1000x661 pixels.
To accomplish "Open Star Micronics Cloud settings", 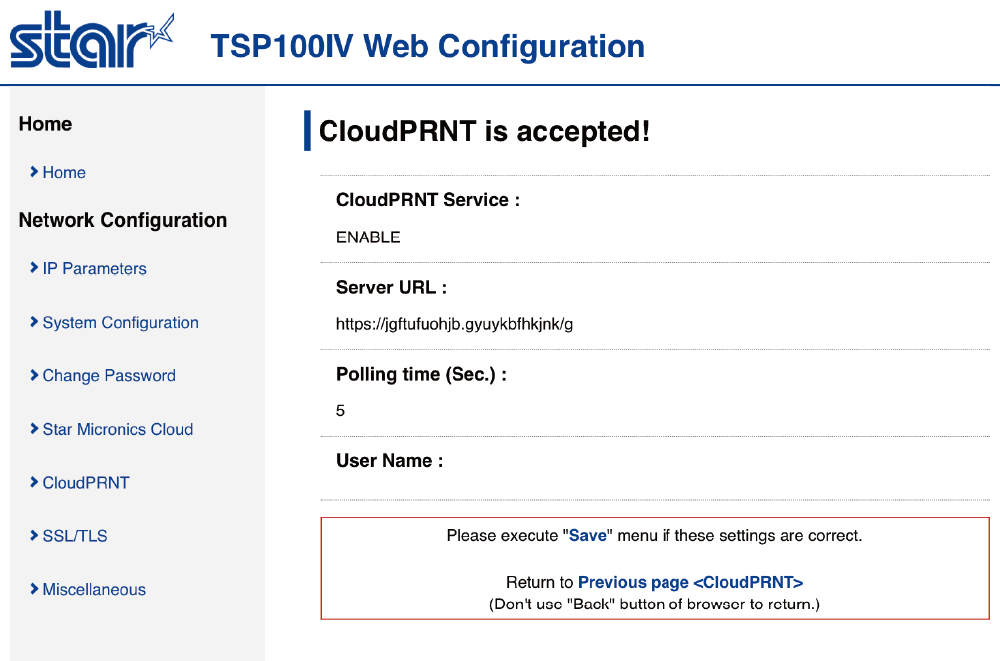I will [117, 430].
